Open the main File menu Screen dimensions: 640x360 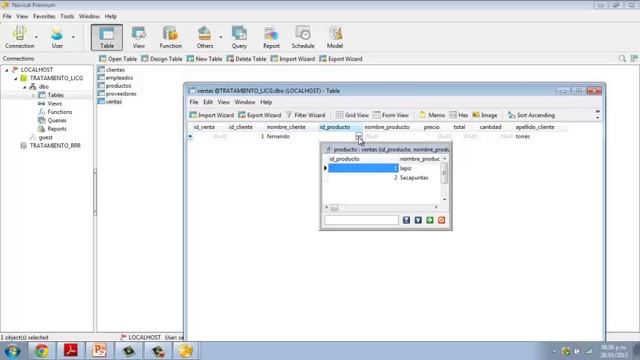coord(7,16)
